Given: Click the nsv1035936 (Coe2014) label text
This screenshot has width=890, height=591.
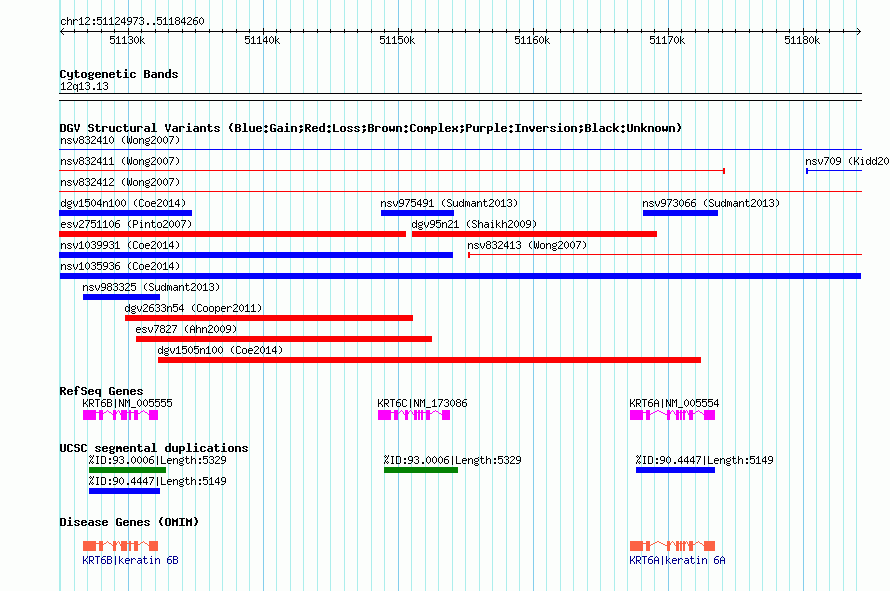Looking at the screenshot, I should coord(120,266).
